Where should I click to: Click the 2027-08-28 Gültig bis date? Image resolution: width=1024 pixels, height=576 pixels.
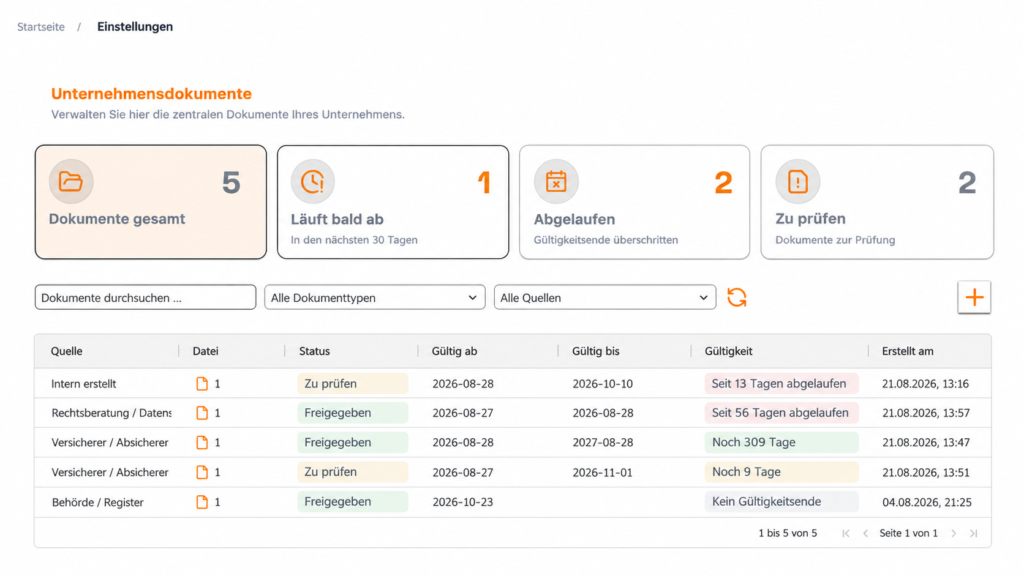(x=603, y=443)
